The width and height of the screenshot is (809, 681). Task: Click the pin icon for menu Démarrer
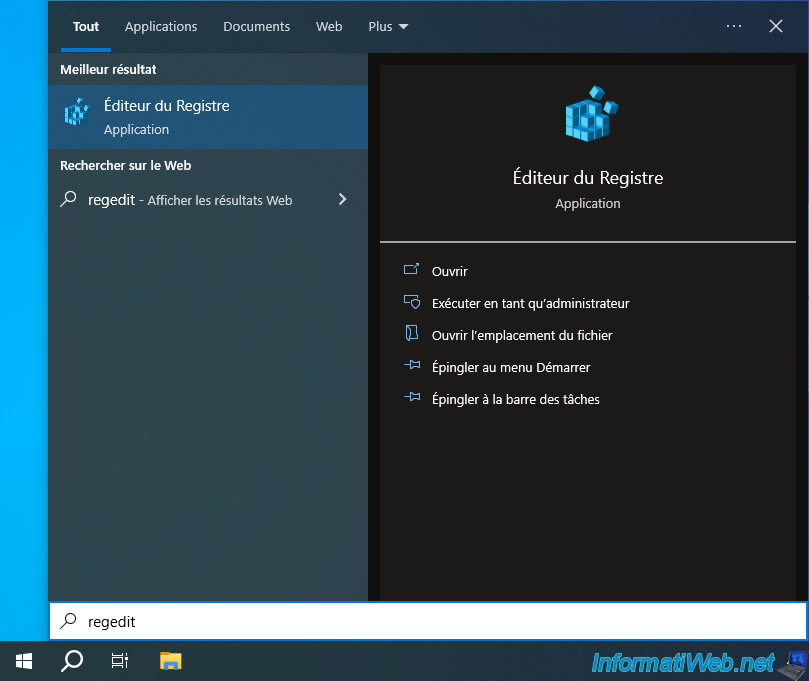(411, 366)
